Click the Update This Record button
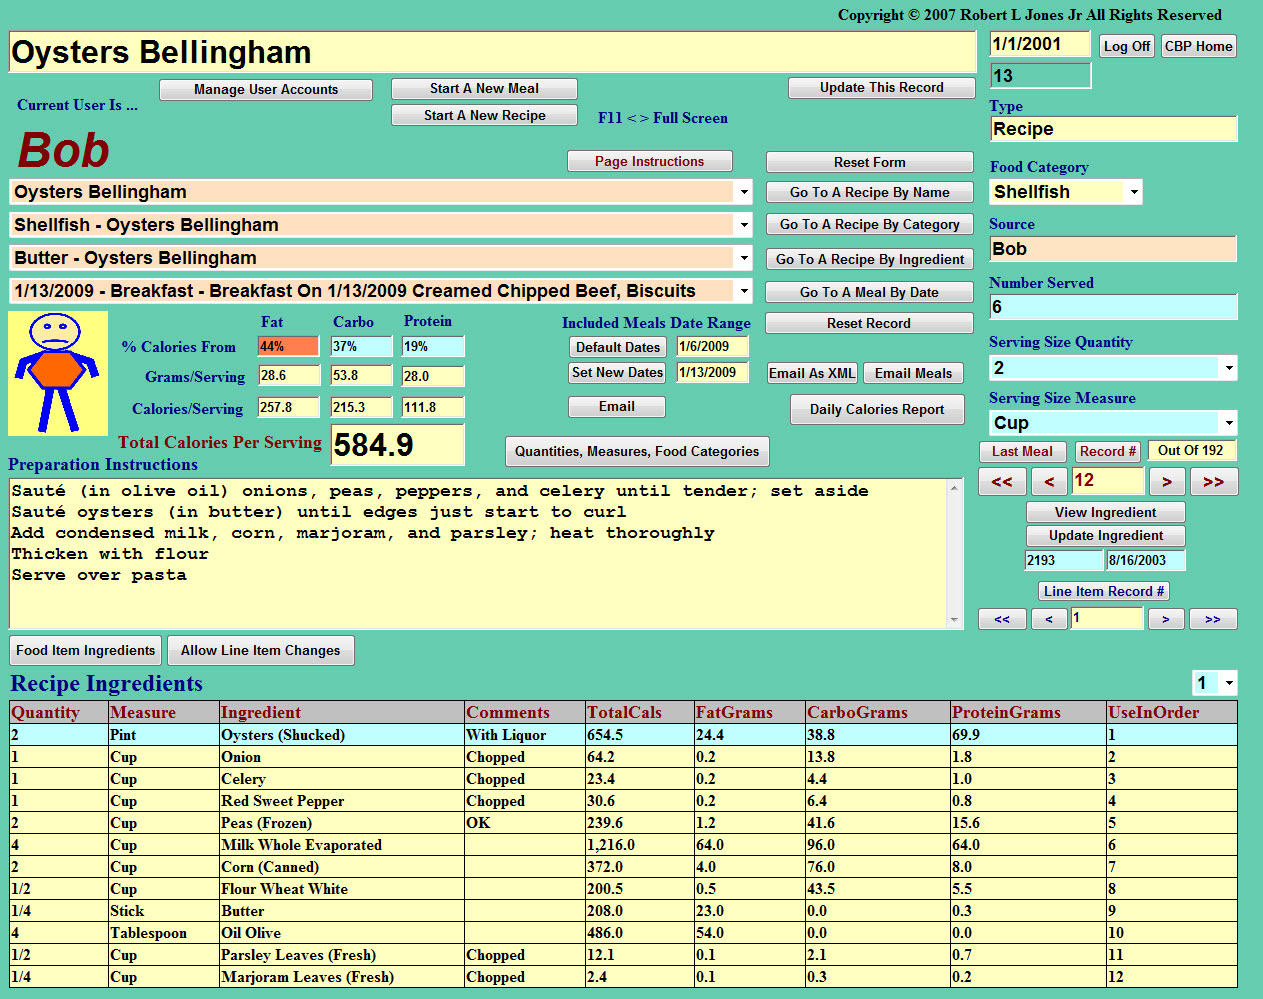Screen dimensions: 1263x999 pyautogui.click(x=881, y=88)
